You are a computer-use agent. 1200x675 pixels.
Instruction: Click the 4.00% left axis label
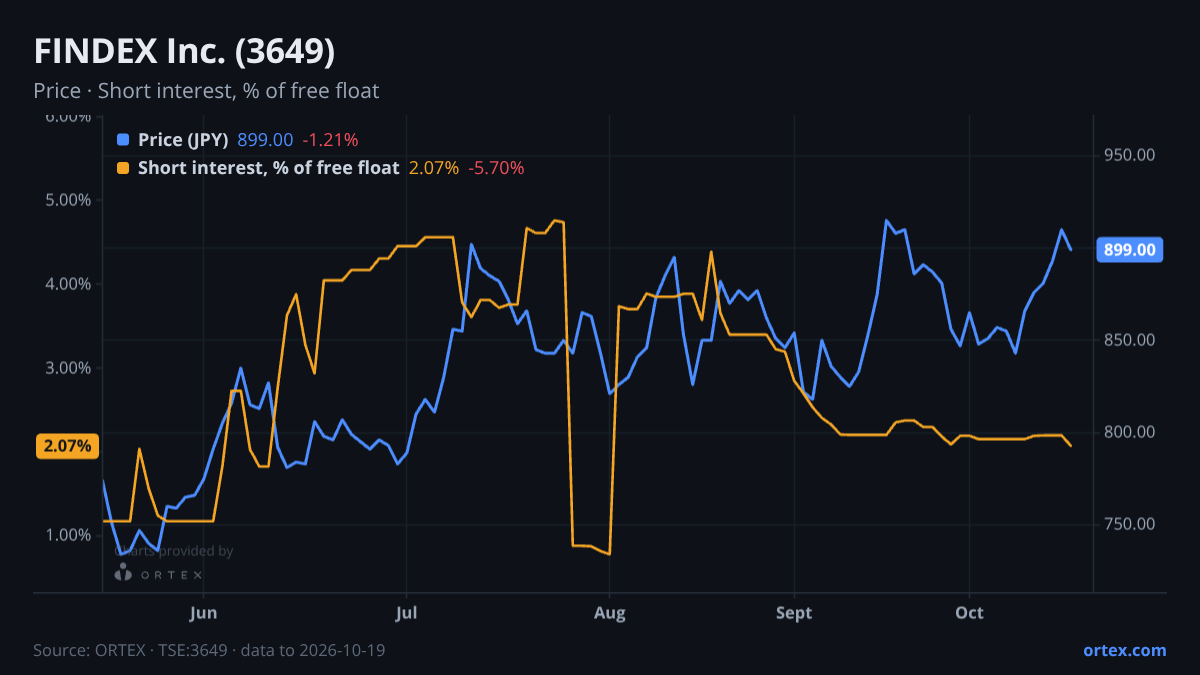69,284
